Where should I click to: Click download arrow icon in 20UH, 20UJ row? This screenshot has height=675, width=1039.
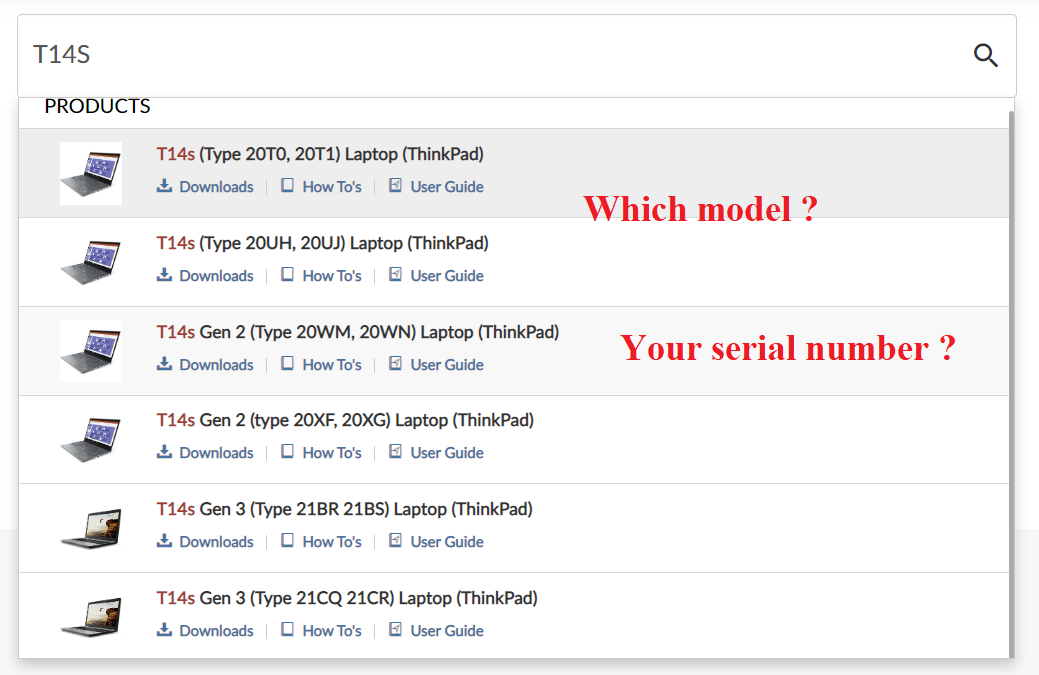tap(164, 274)
